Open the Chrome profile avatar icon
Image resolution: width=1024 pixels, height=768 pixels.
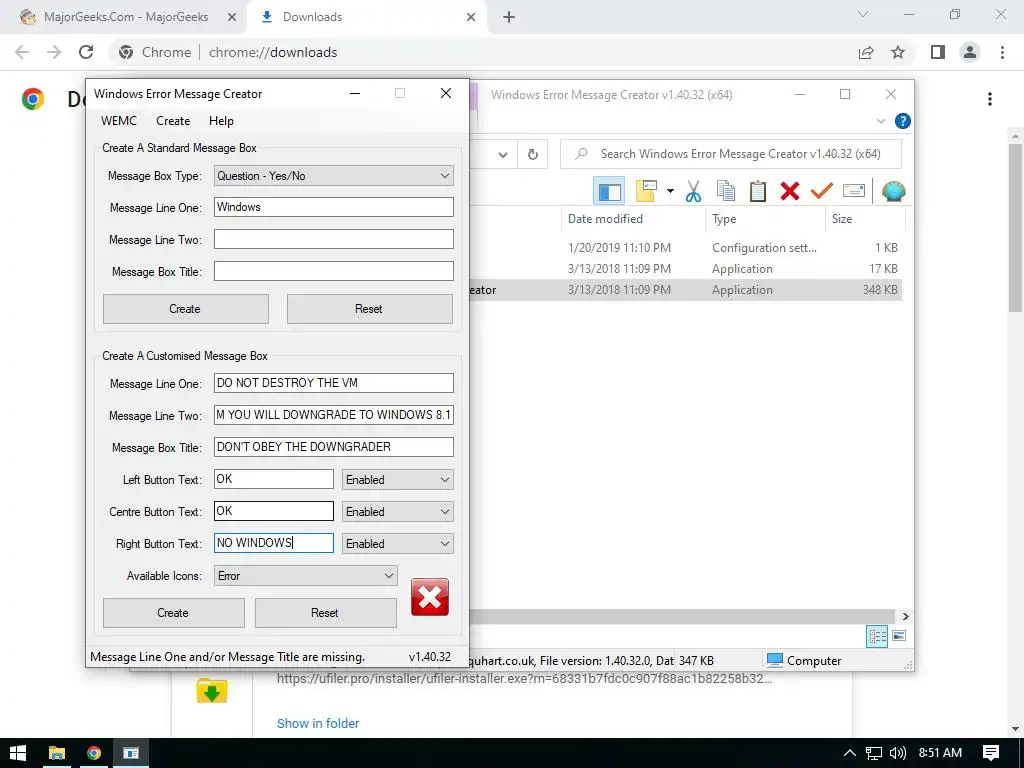click(x=970, y=52)
